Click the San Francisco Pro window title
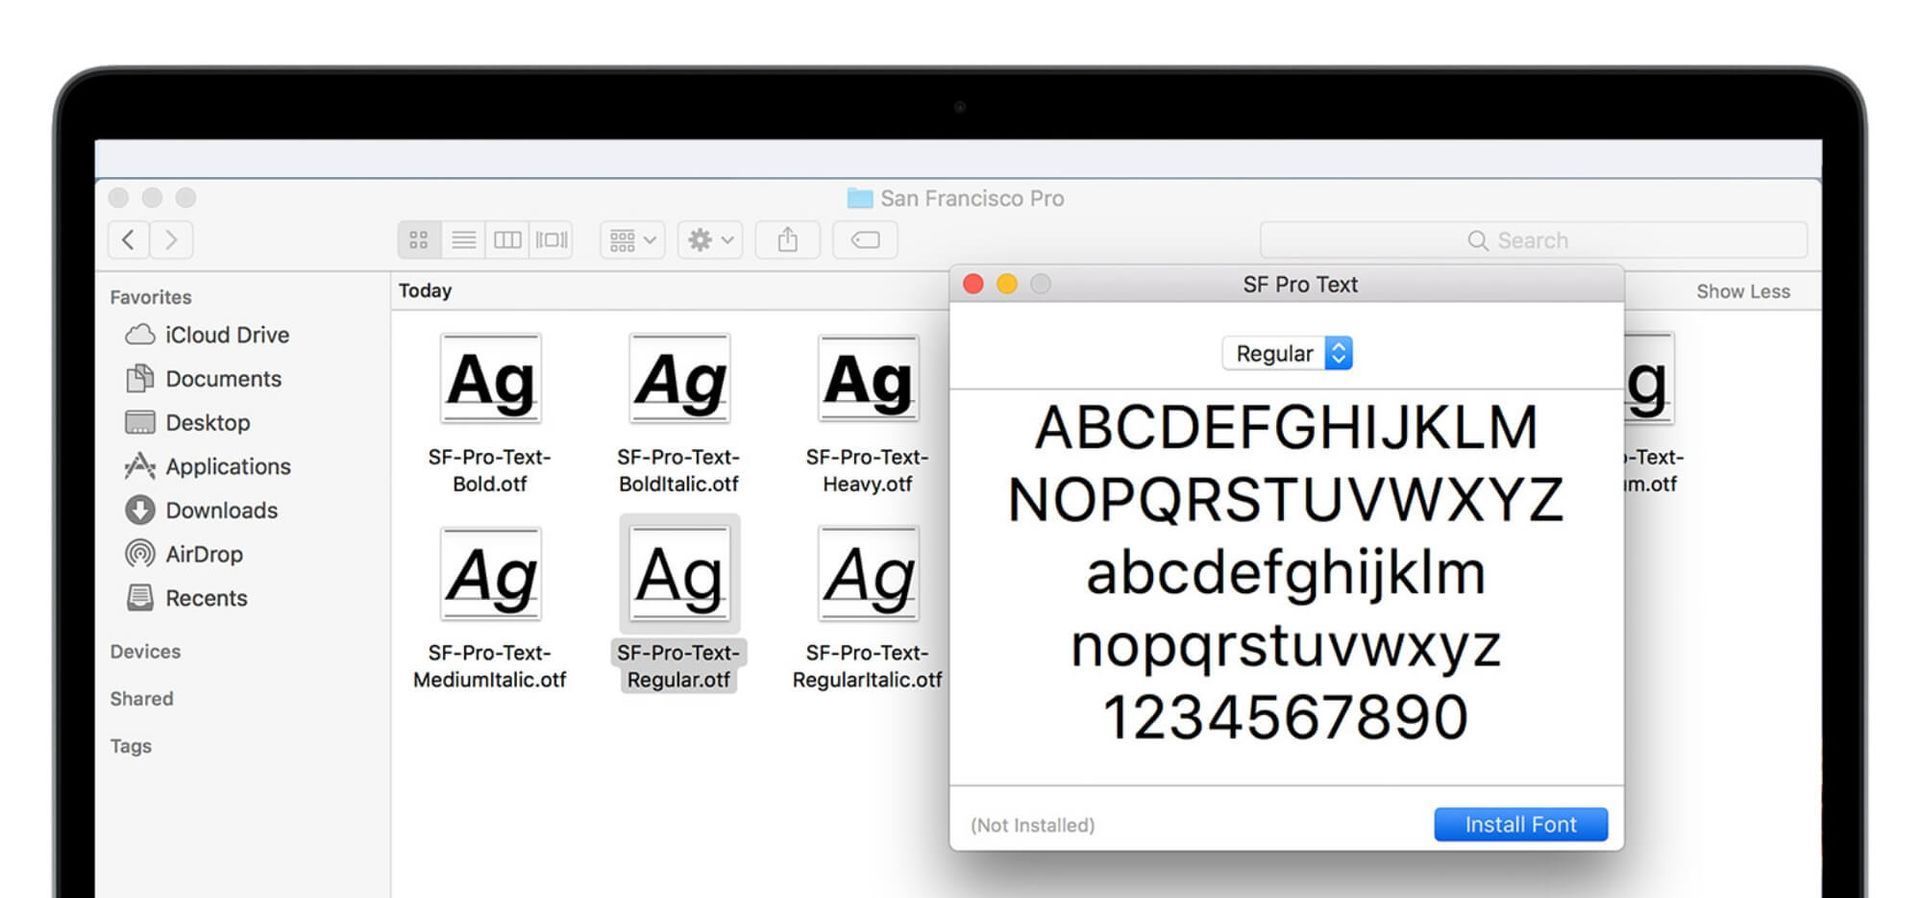 click(x=956, y=198)
